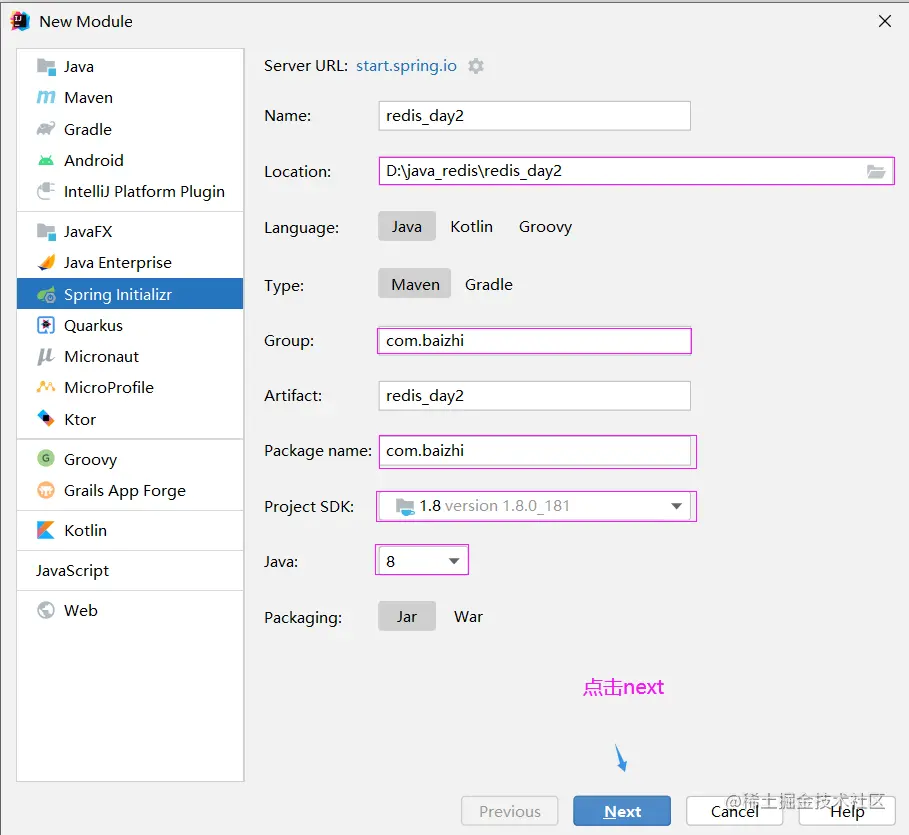Image resolution: width=909 pixels, height=835 pixels.
Task: Choose Maven as build type
Action: [x=414, y=284]
